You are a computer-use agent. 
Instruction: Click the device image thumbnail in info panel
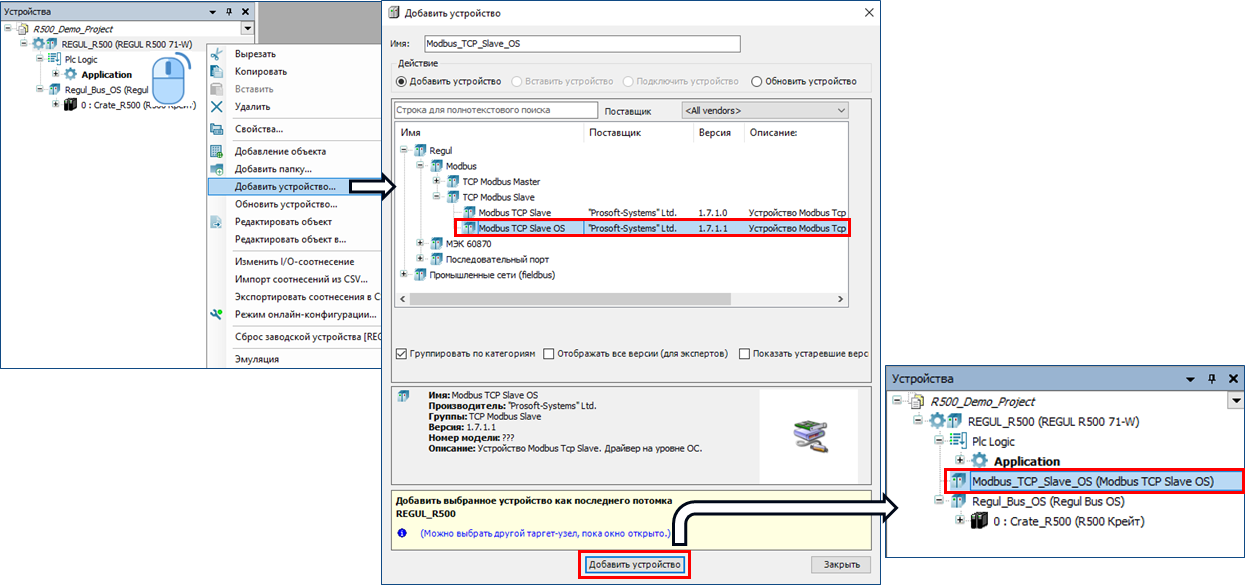808,437
